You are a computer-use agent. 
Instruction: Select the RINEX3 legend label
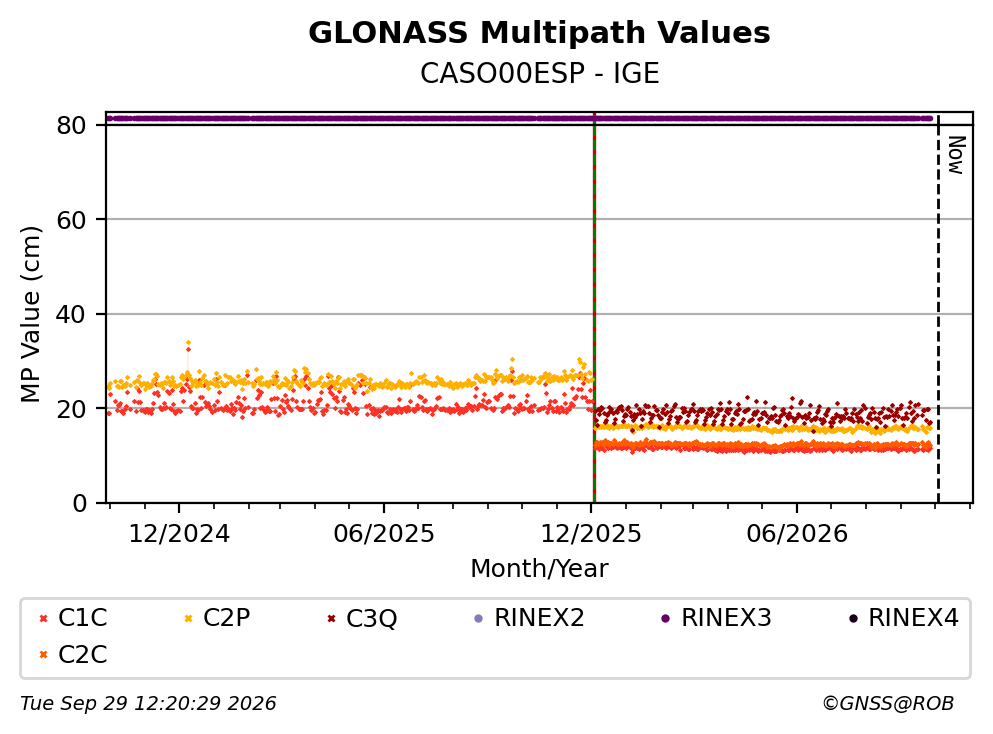(x=726, y=617)
